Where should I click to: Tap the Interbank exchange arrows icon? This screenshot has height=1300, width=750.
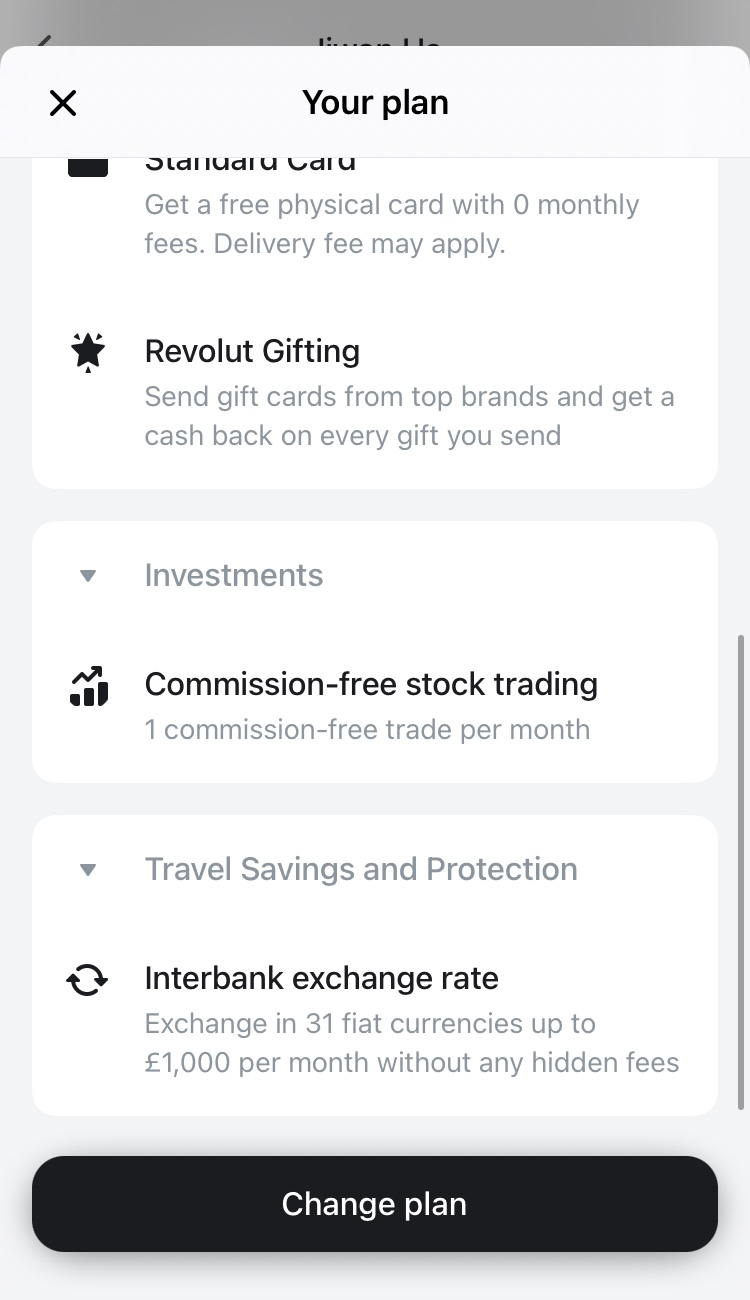click(88, 980)
